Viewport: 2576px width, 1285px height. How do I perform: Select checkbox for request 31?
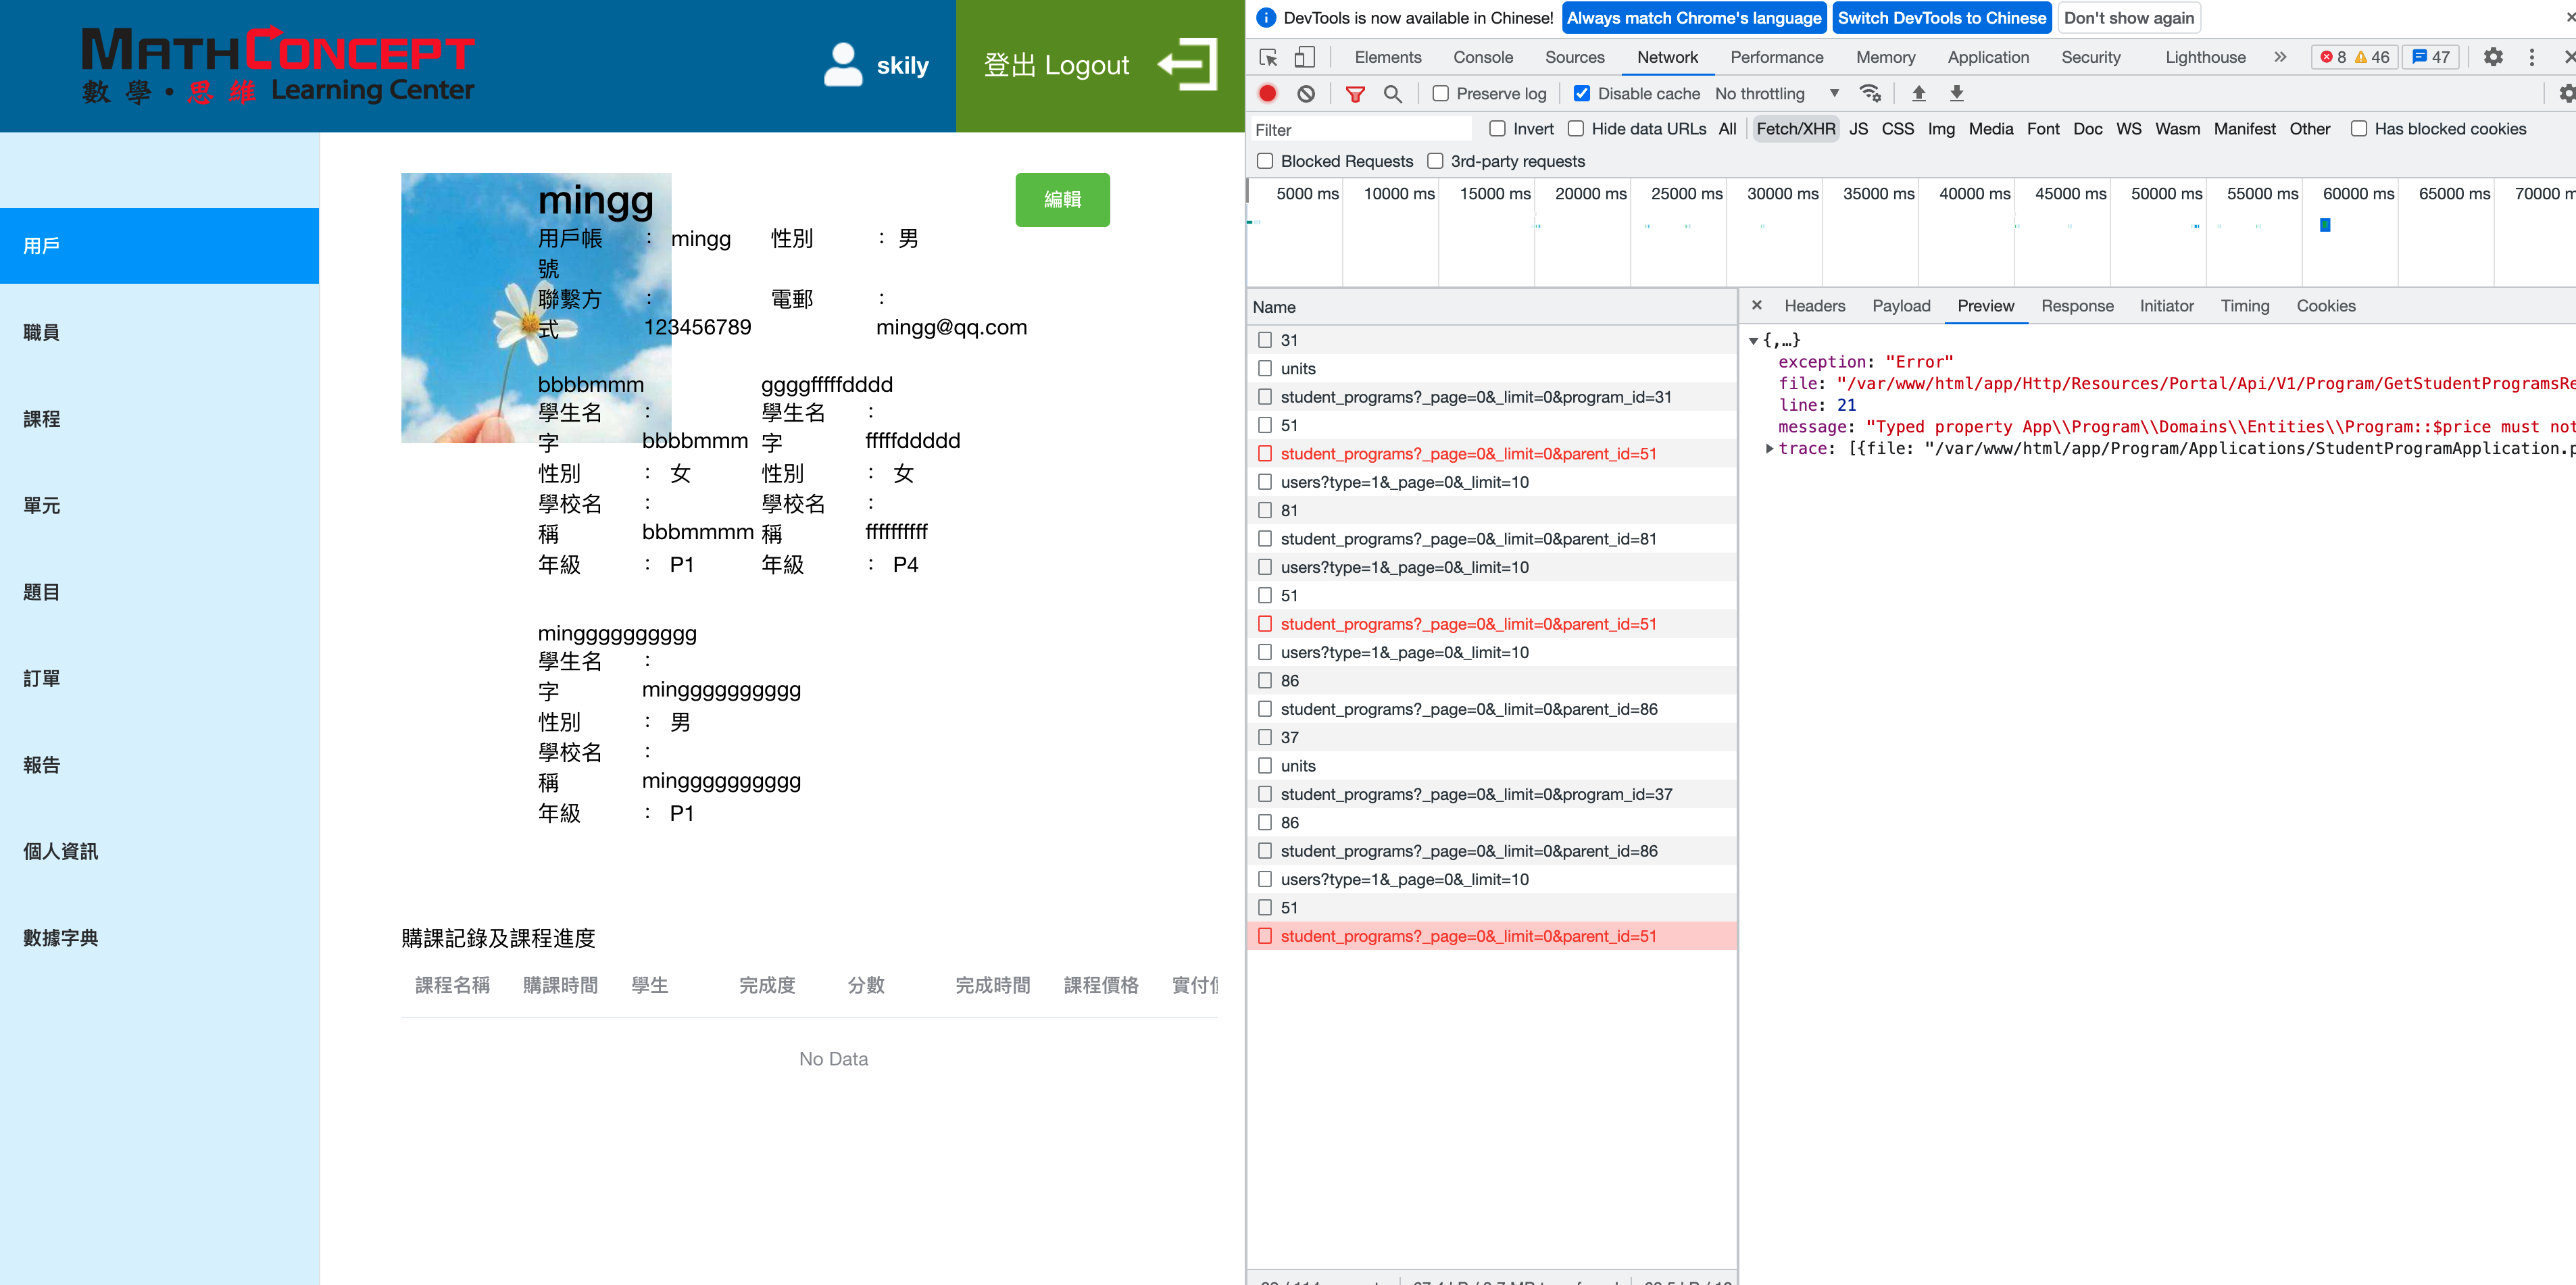[1265, 340]
